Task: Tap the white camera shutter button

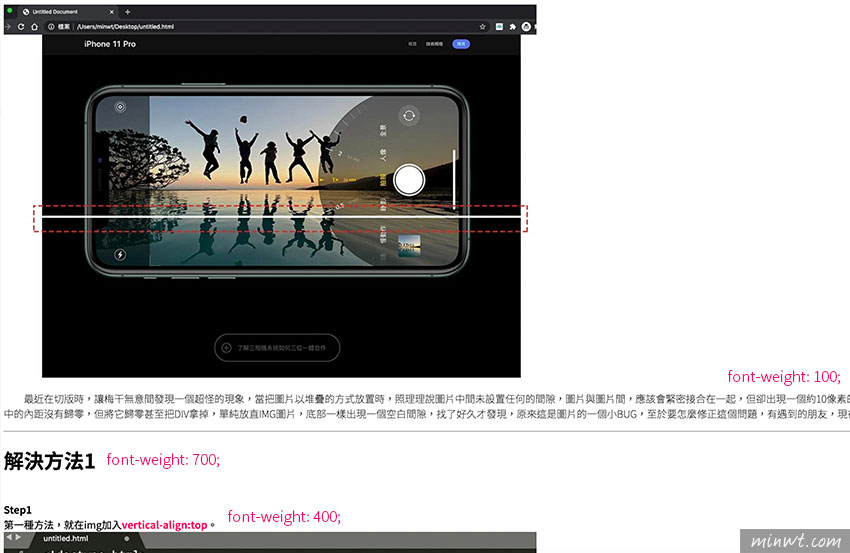Action: [409, 180]
